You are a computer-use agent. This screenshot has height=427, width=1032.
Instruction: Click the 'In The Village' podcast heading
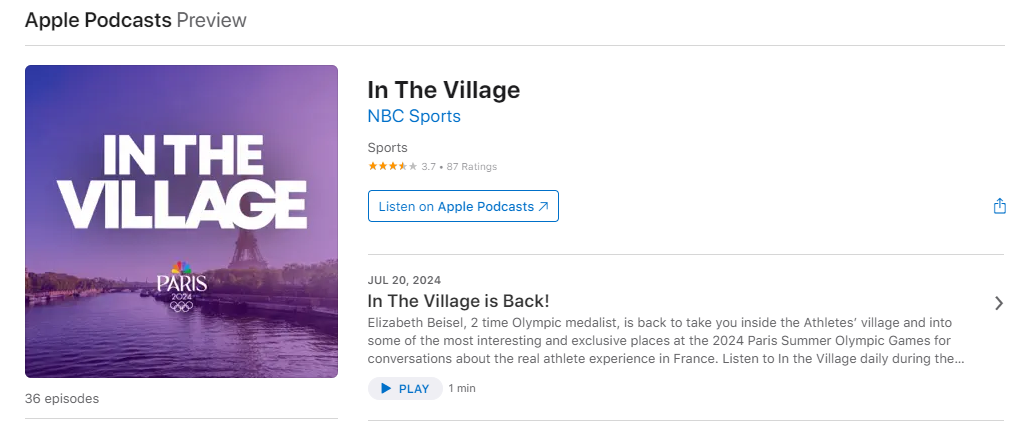point(444,89)
